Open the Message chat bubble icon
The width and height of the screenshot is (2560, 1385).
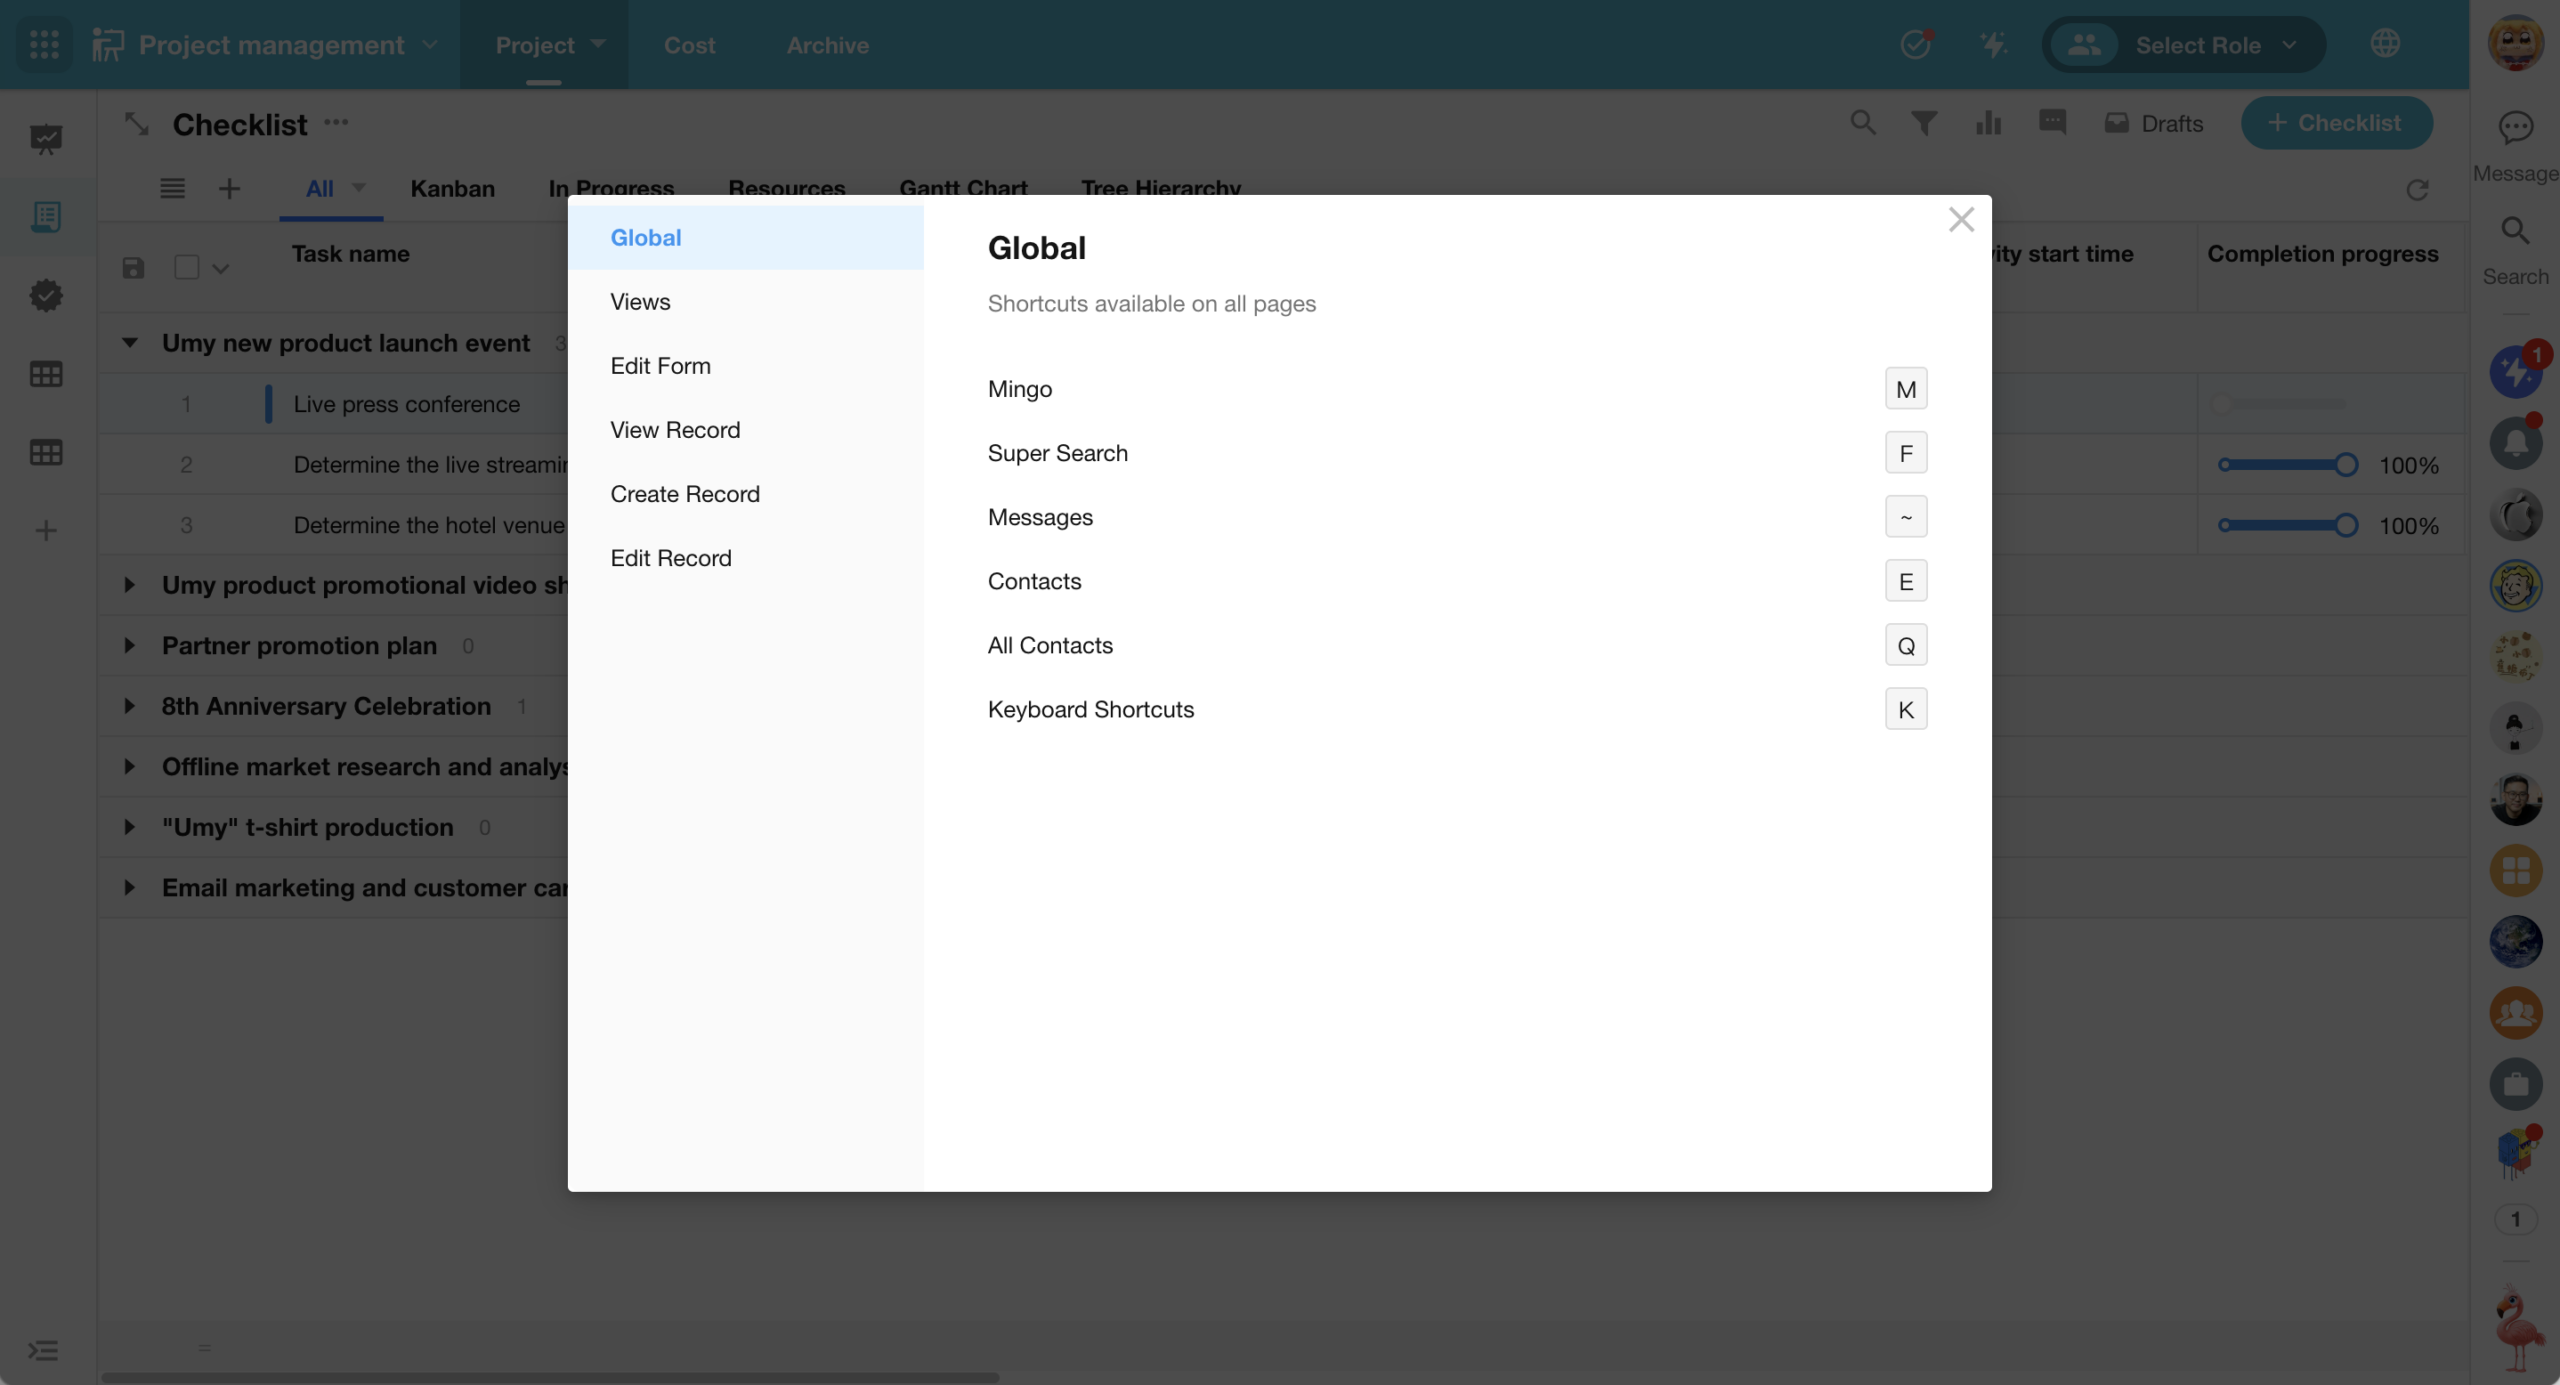click(x=2515, y=128)
